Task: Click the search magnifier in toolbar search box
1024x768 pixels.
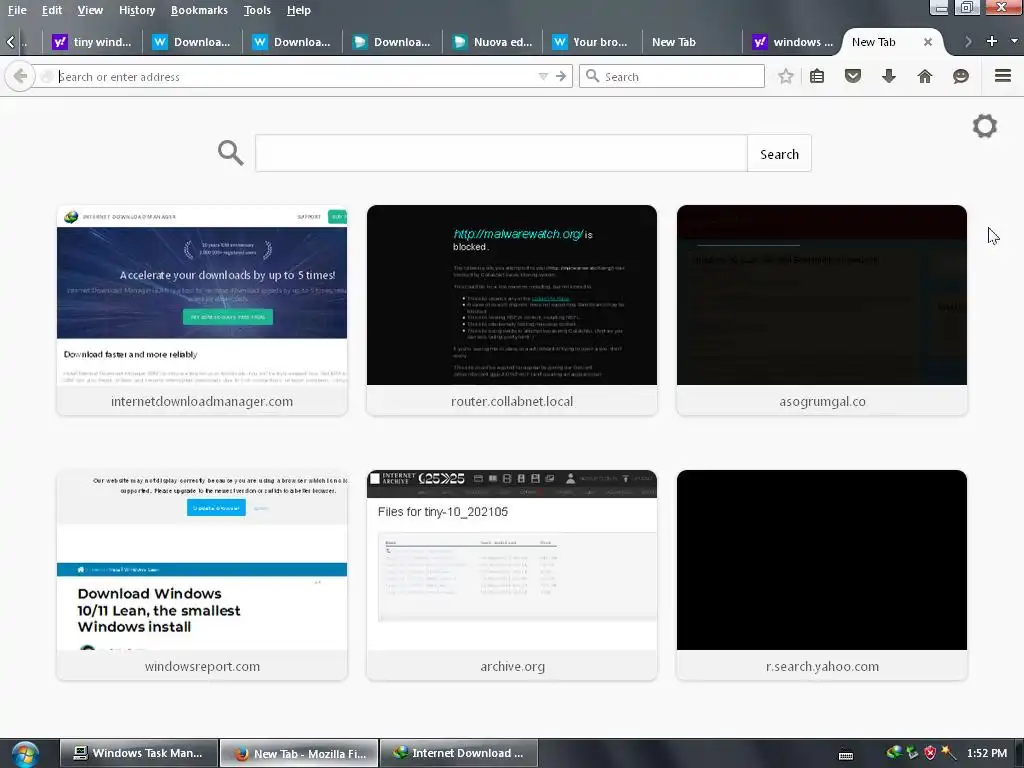Action: coord(592,76)
